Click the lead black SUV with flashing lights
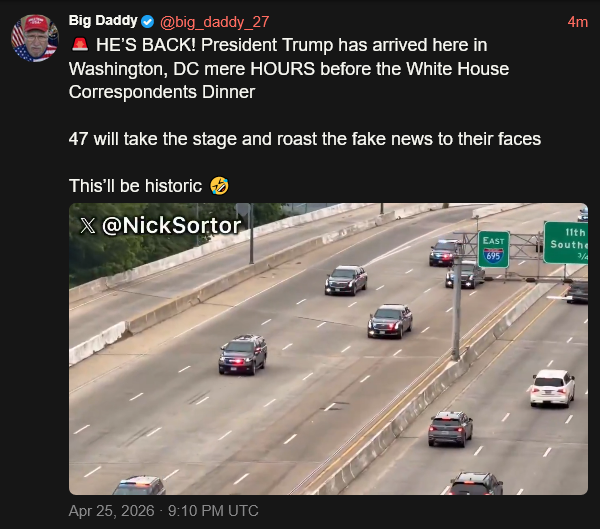Screen dimensions: 600x529 pyautogui.click(x=243, y=353)
